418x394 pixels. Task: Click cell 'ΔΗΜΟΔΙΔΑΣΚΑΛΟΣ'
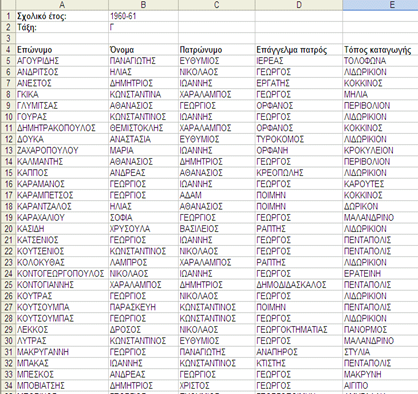(x=299, y=285)
